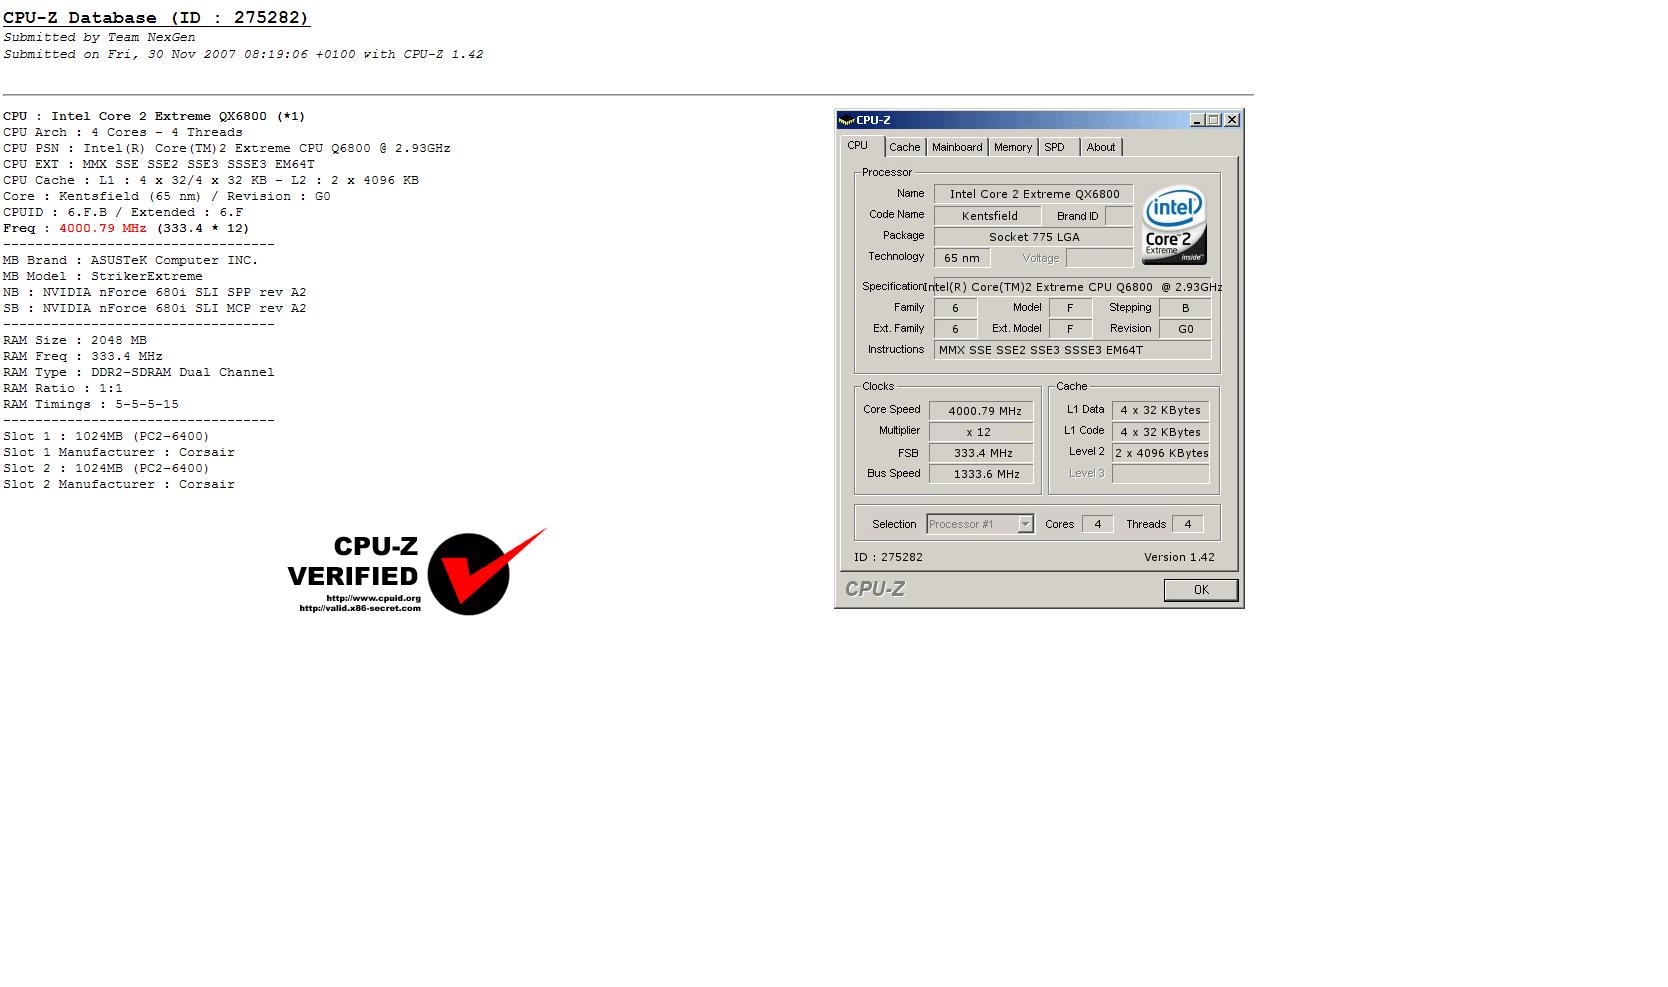Click the red '4000.79 MHz' frequency text
The width and height of the screenshot is (1668, 987).
(x=103, y=228)
